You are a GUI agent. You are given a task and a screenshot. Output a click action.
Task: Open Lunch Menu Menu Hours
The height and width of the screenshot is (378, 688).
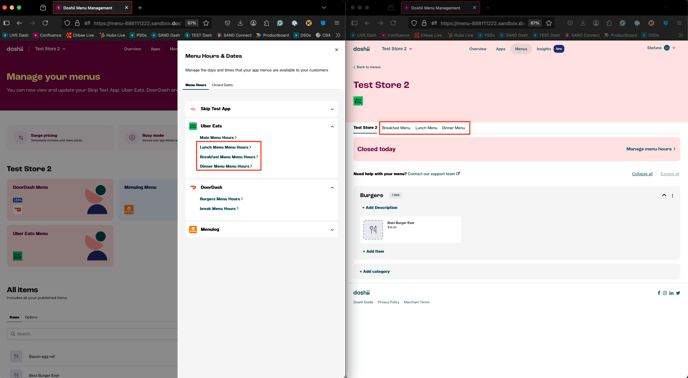tap(226, 147)
